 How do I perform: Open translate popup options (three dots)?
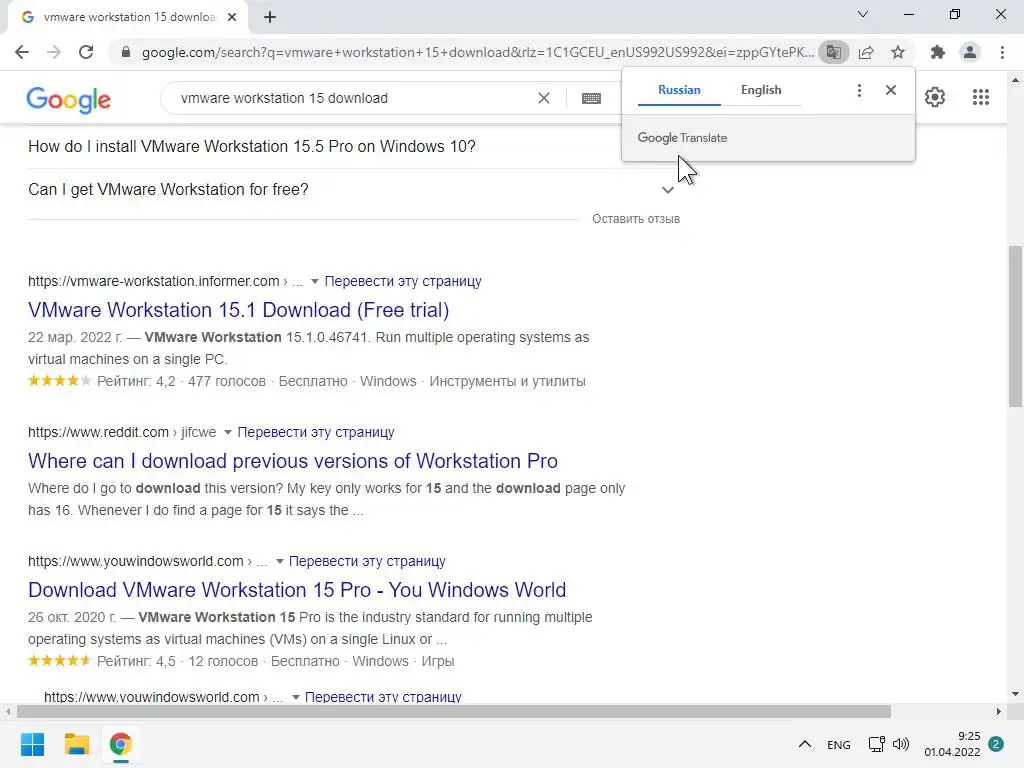[859, 90]
